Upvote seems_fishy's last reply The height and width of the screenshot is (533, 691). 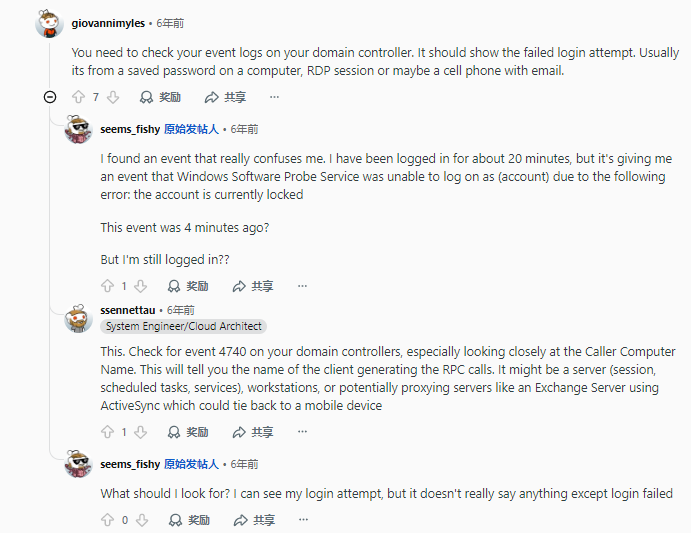click(107, 520)
